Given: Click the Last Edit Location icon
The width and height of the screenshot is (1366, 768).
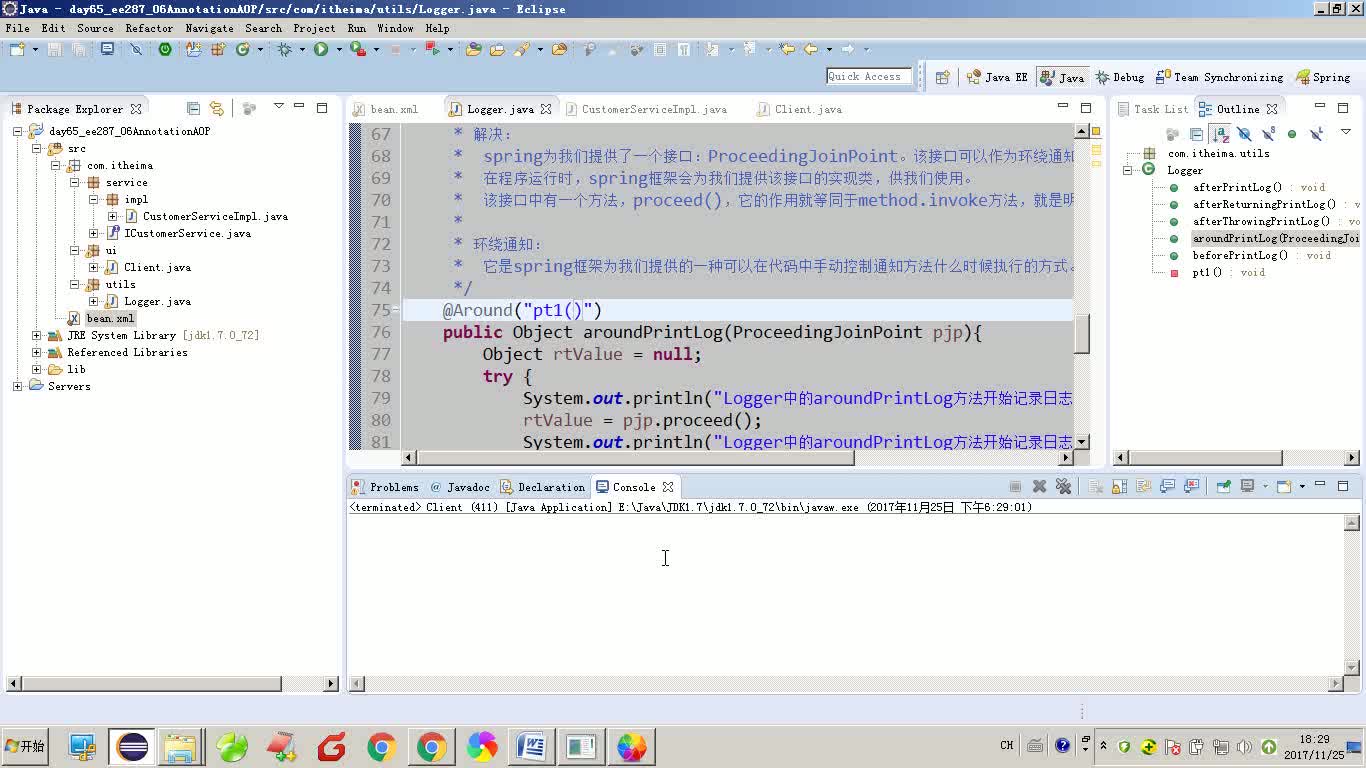Looking at the screenshot, I should [x=787, y=49].
